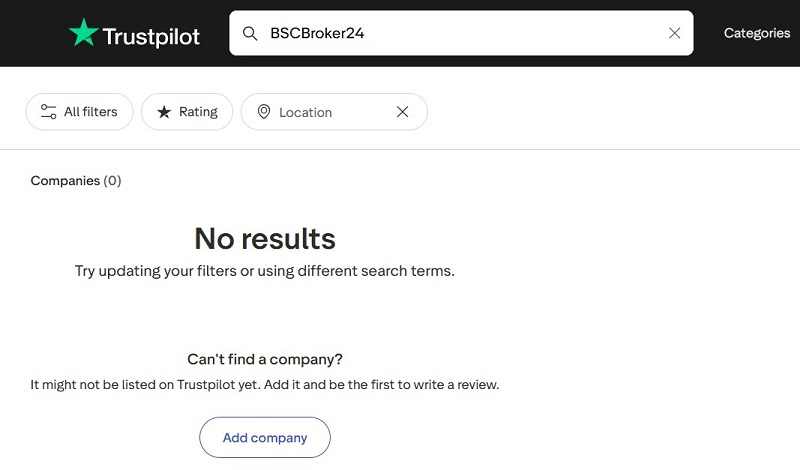Click the "It might not be listed" sentence
Image resolution: width=800 pixels, height=470 pixels.
pos(265,384)
